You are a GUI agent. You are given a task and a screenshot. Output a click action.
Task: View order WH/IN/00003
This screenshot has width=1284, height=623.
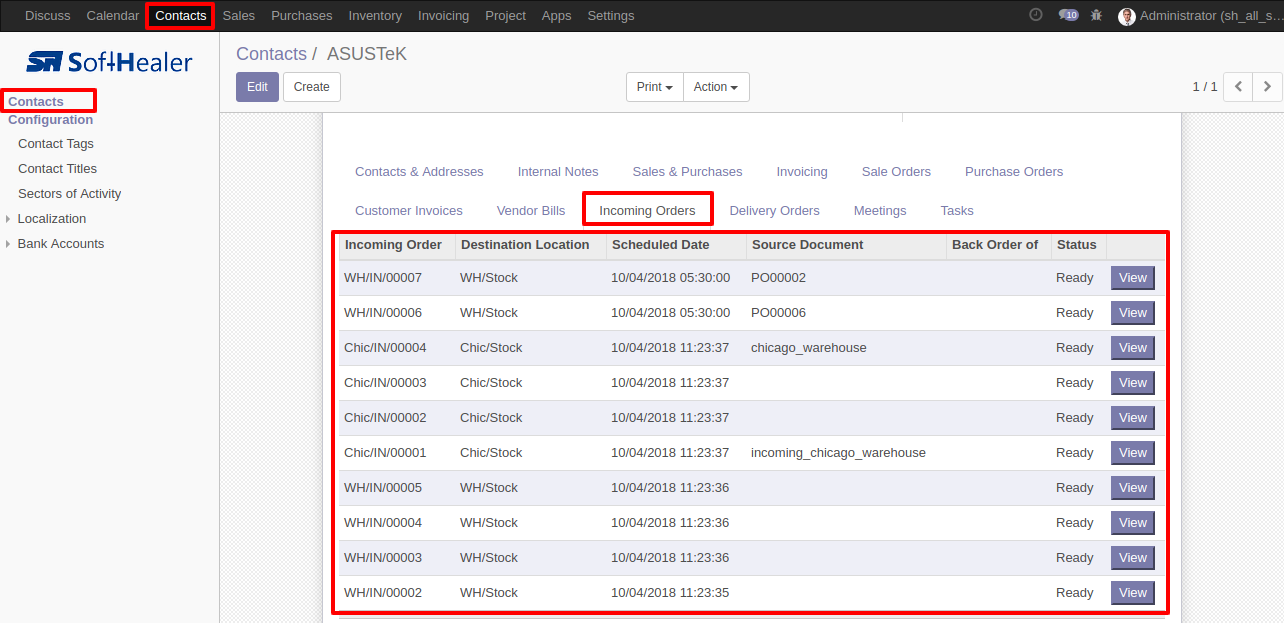pyautogui.click(x=1133, y=558)
